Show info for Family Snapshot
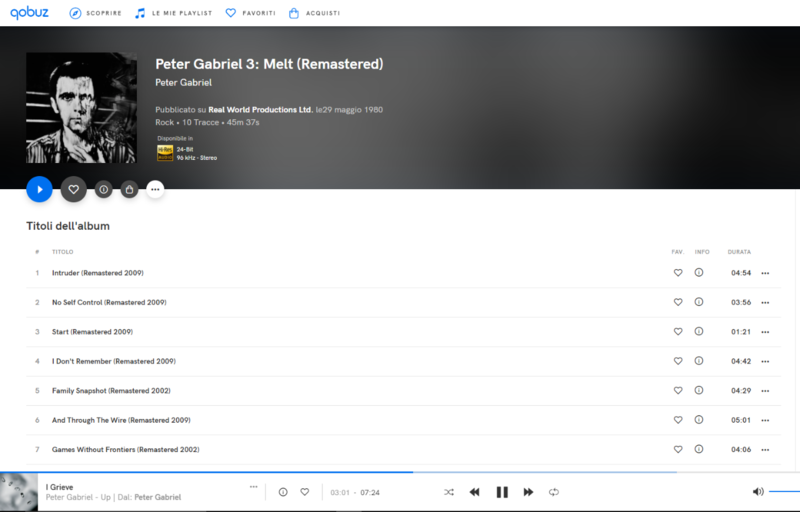The width and height of the screenshot is (800, 512). (x=699, y=390)
